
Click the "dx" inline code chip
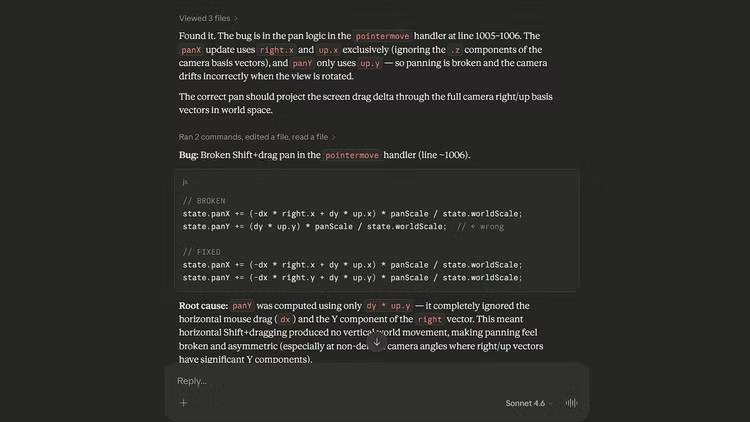[x=284, y=319]
